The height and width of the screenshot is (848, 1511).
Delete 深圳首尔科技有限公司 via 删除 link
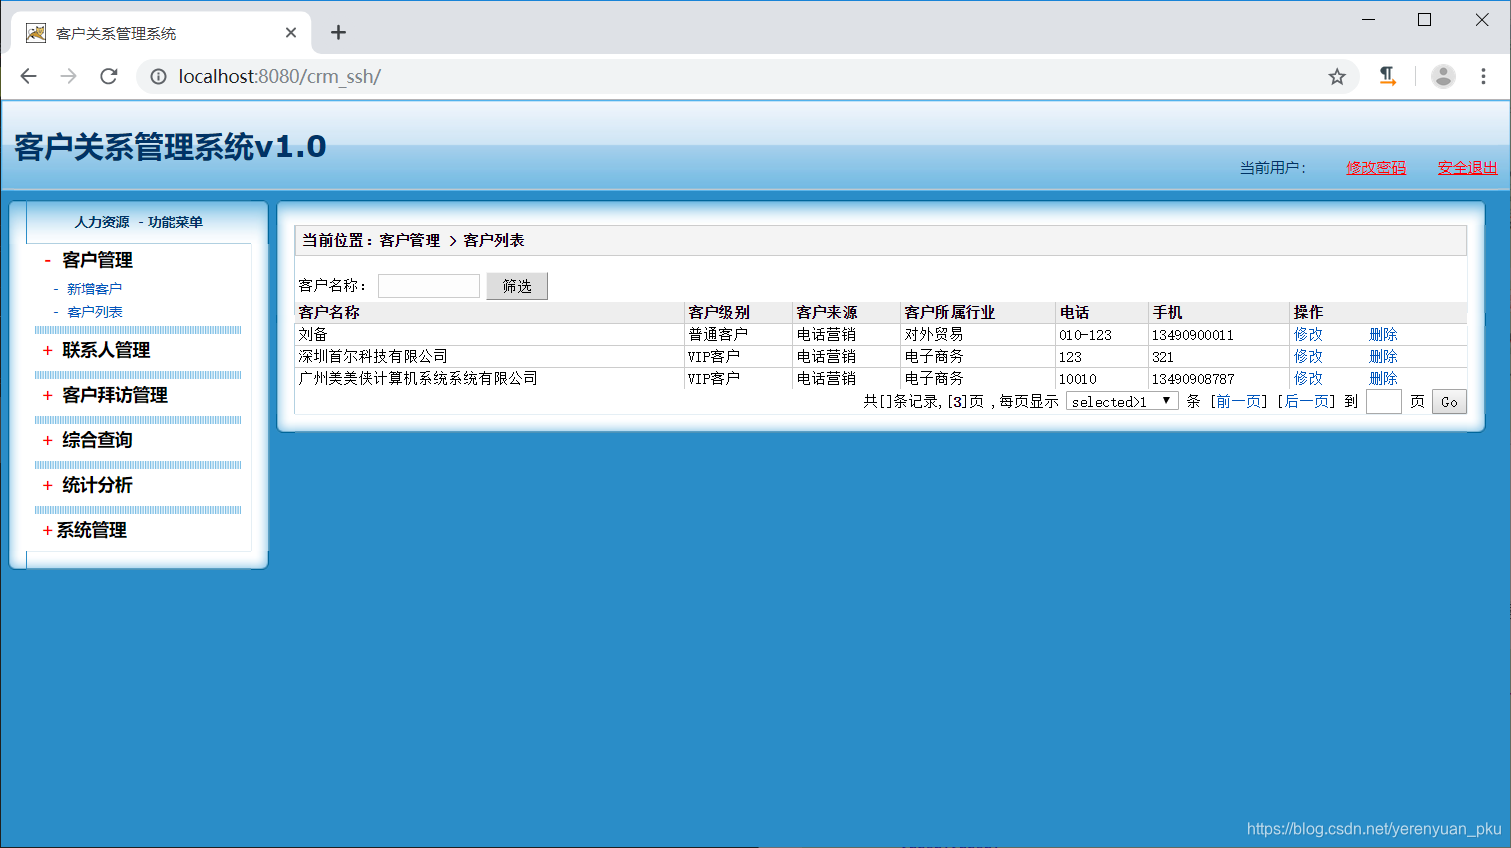pos(1383,356)
